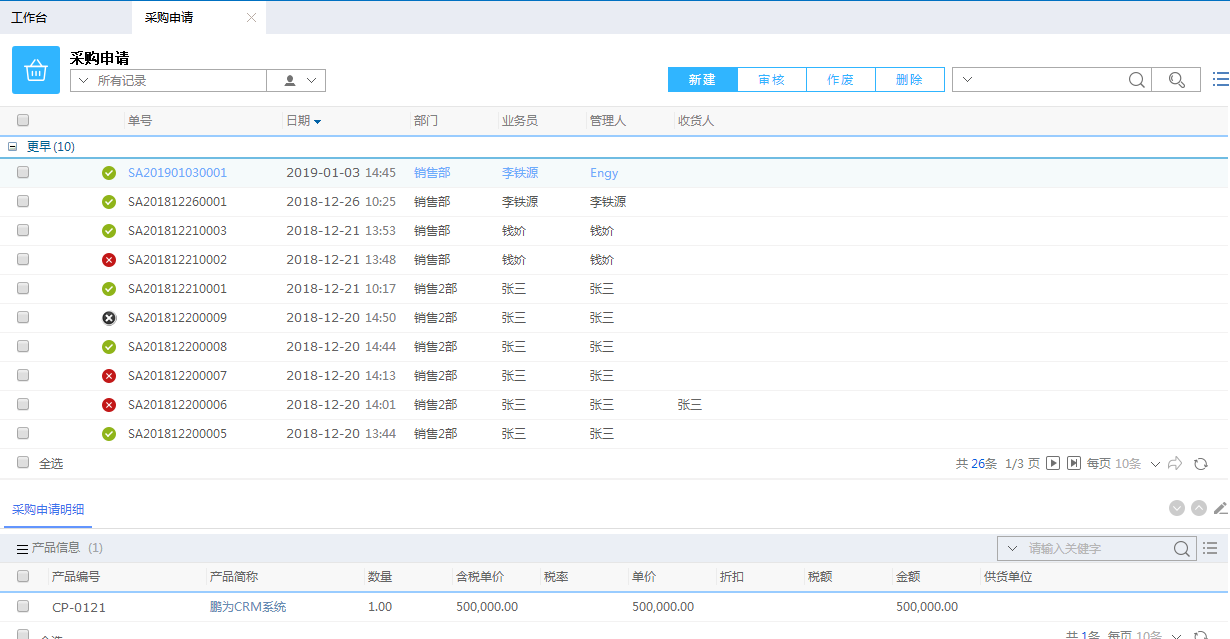
Task: Click the last page icon in pagination
Action: coord(1071,462)
